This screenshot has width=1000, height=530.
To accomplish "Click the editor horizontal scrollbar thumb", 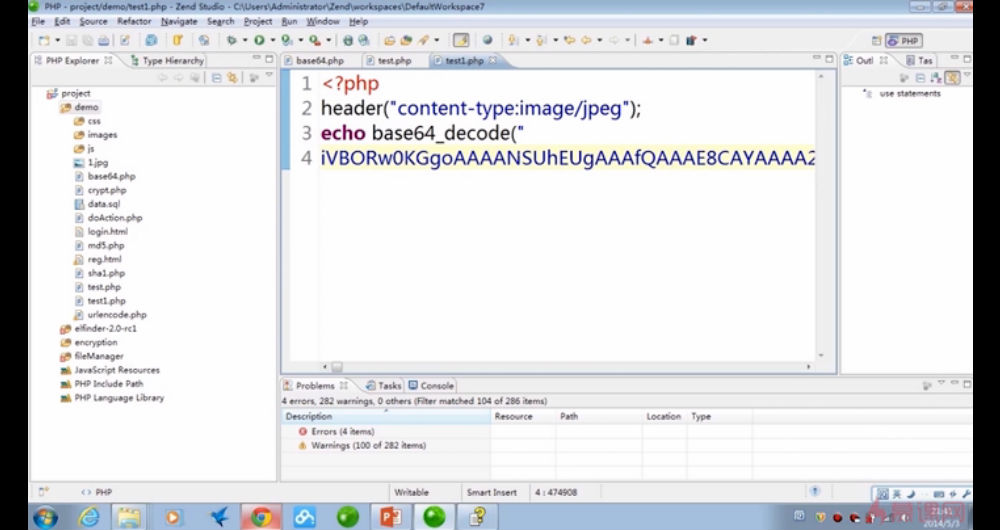I will click(x=337, y=367).
